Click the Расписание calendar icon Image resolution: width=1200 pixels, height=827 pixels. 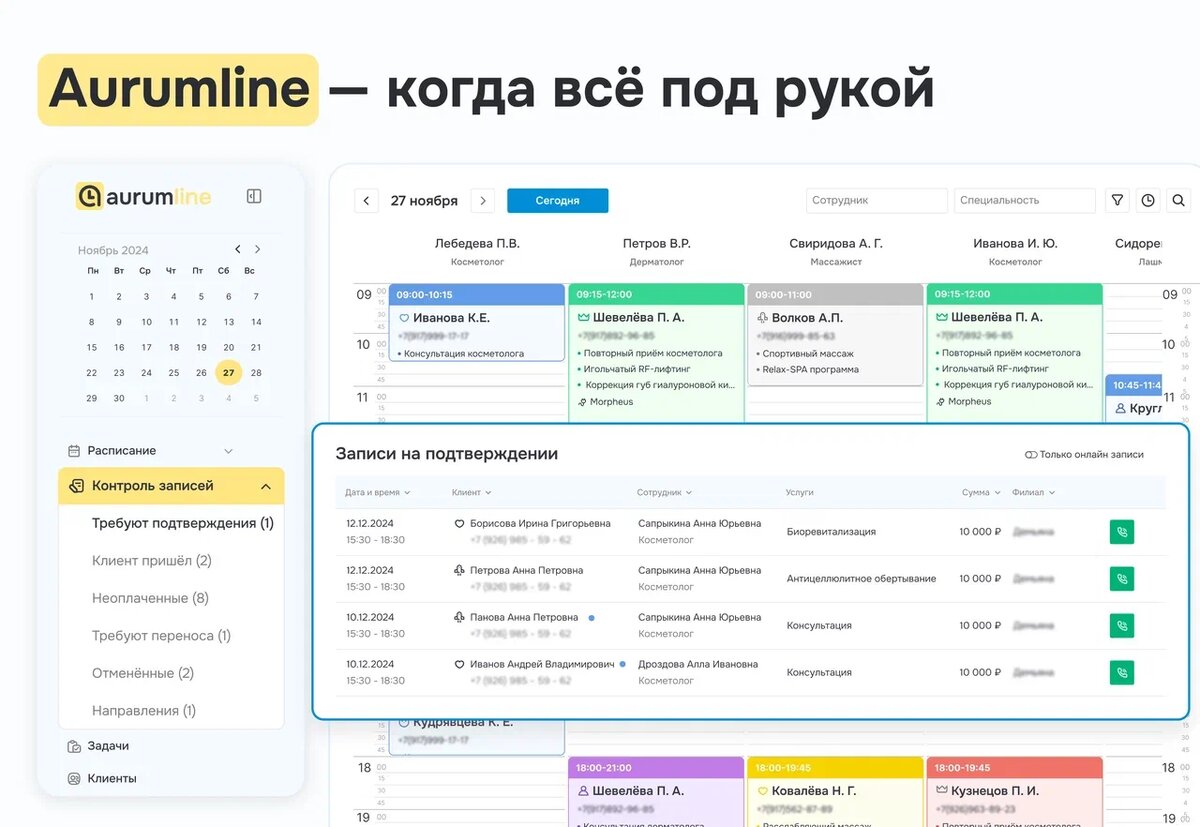click(x=73, y=451)
